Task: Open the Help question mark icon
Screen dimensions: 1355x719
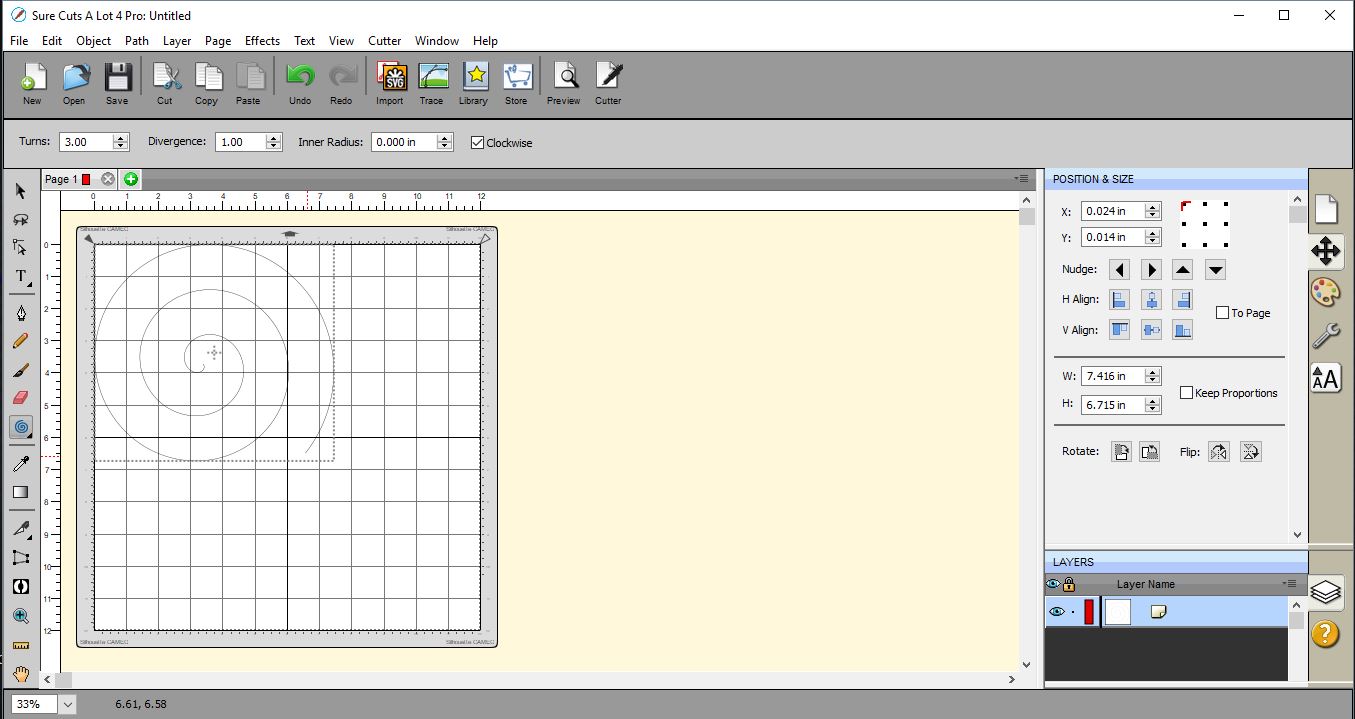Action: point(1325,633)
